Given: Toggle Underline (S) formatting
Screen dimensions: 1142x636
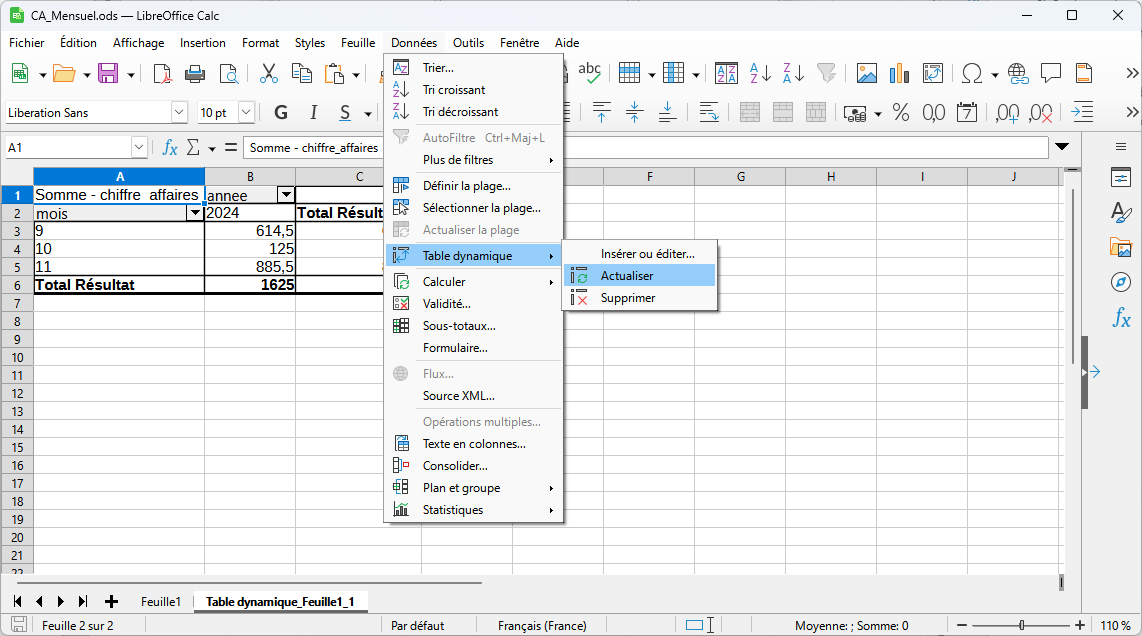Looking at the screenshot, I should [344, 113].
